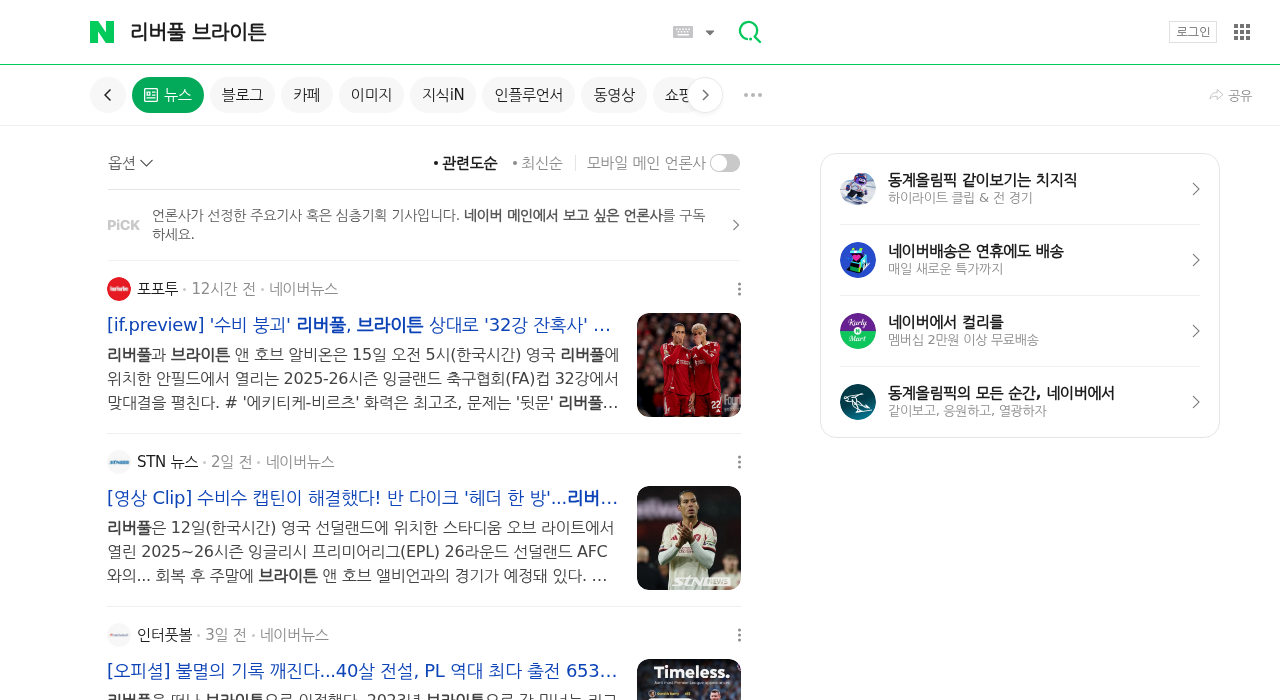Switch to the 지식iN tab

click(443, 95)
